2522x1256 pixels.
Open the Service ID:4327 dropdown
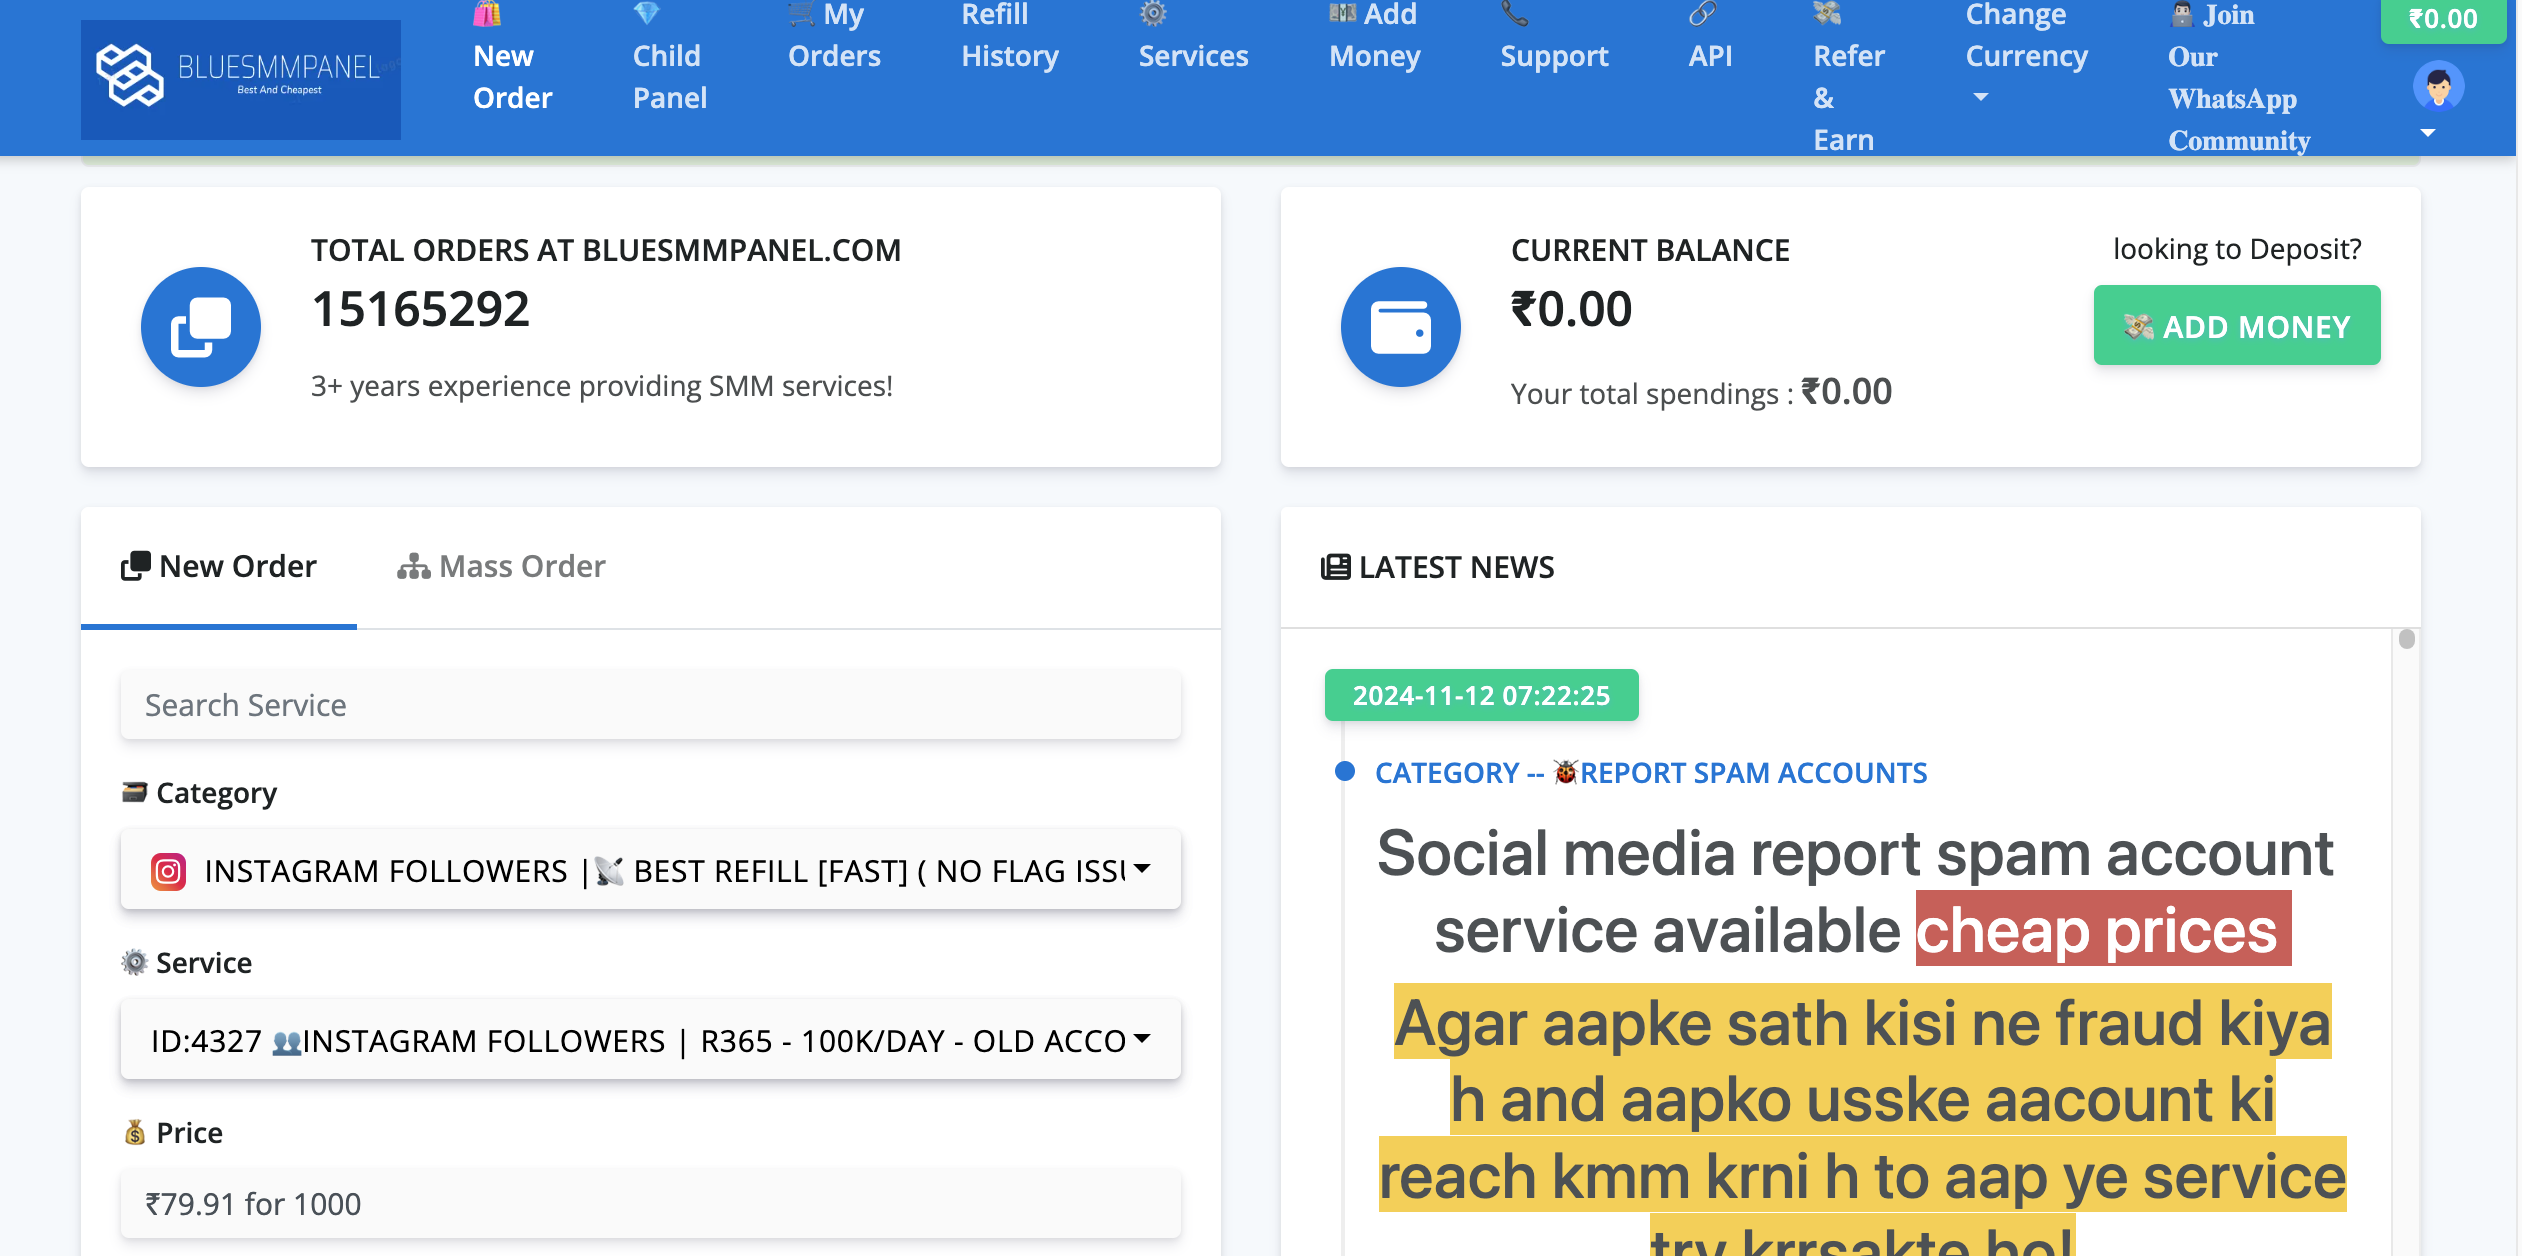click(x=650, y=1040)
